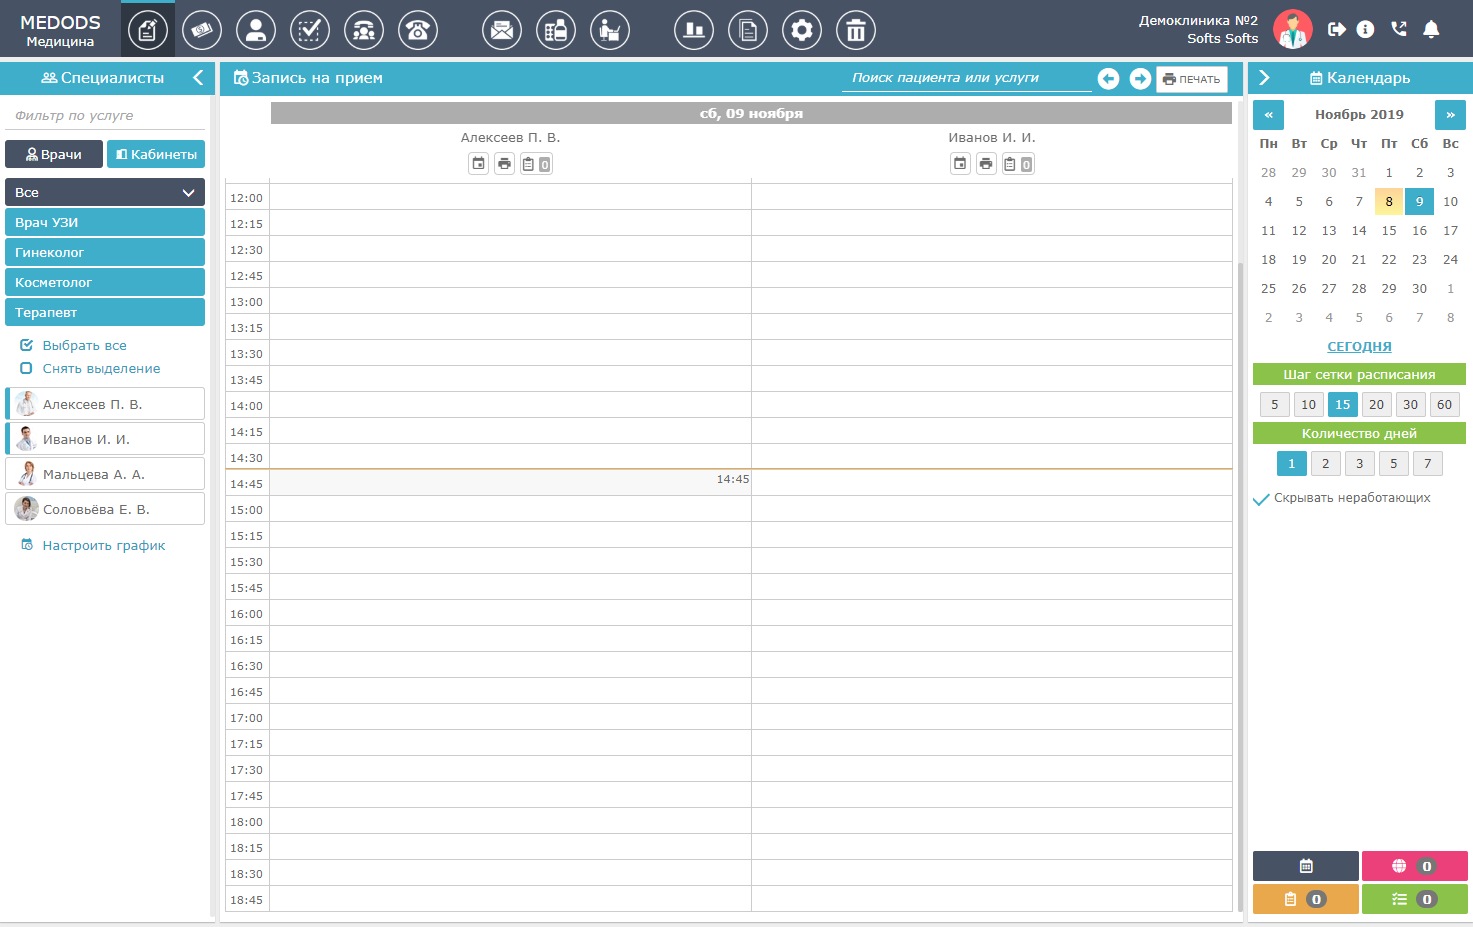The height and width of the screenshot is (927, 1473).
Task: Click the patient or service search field
Action: [x=965, y=78]
